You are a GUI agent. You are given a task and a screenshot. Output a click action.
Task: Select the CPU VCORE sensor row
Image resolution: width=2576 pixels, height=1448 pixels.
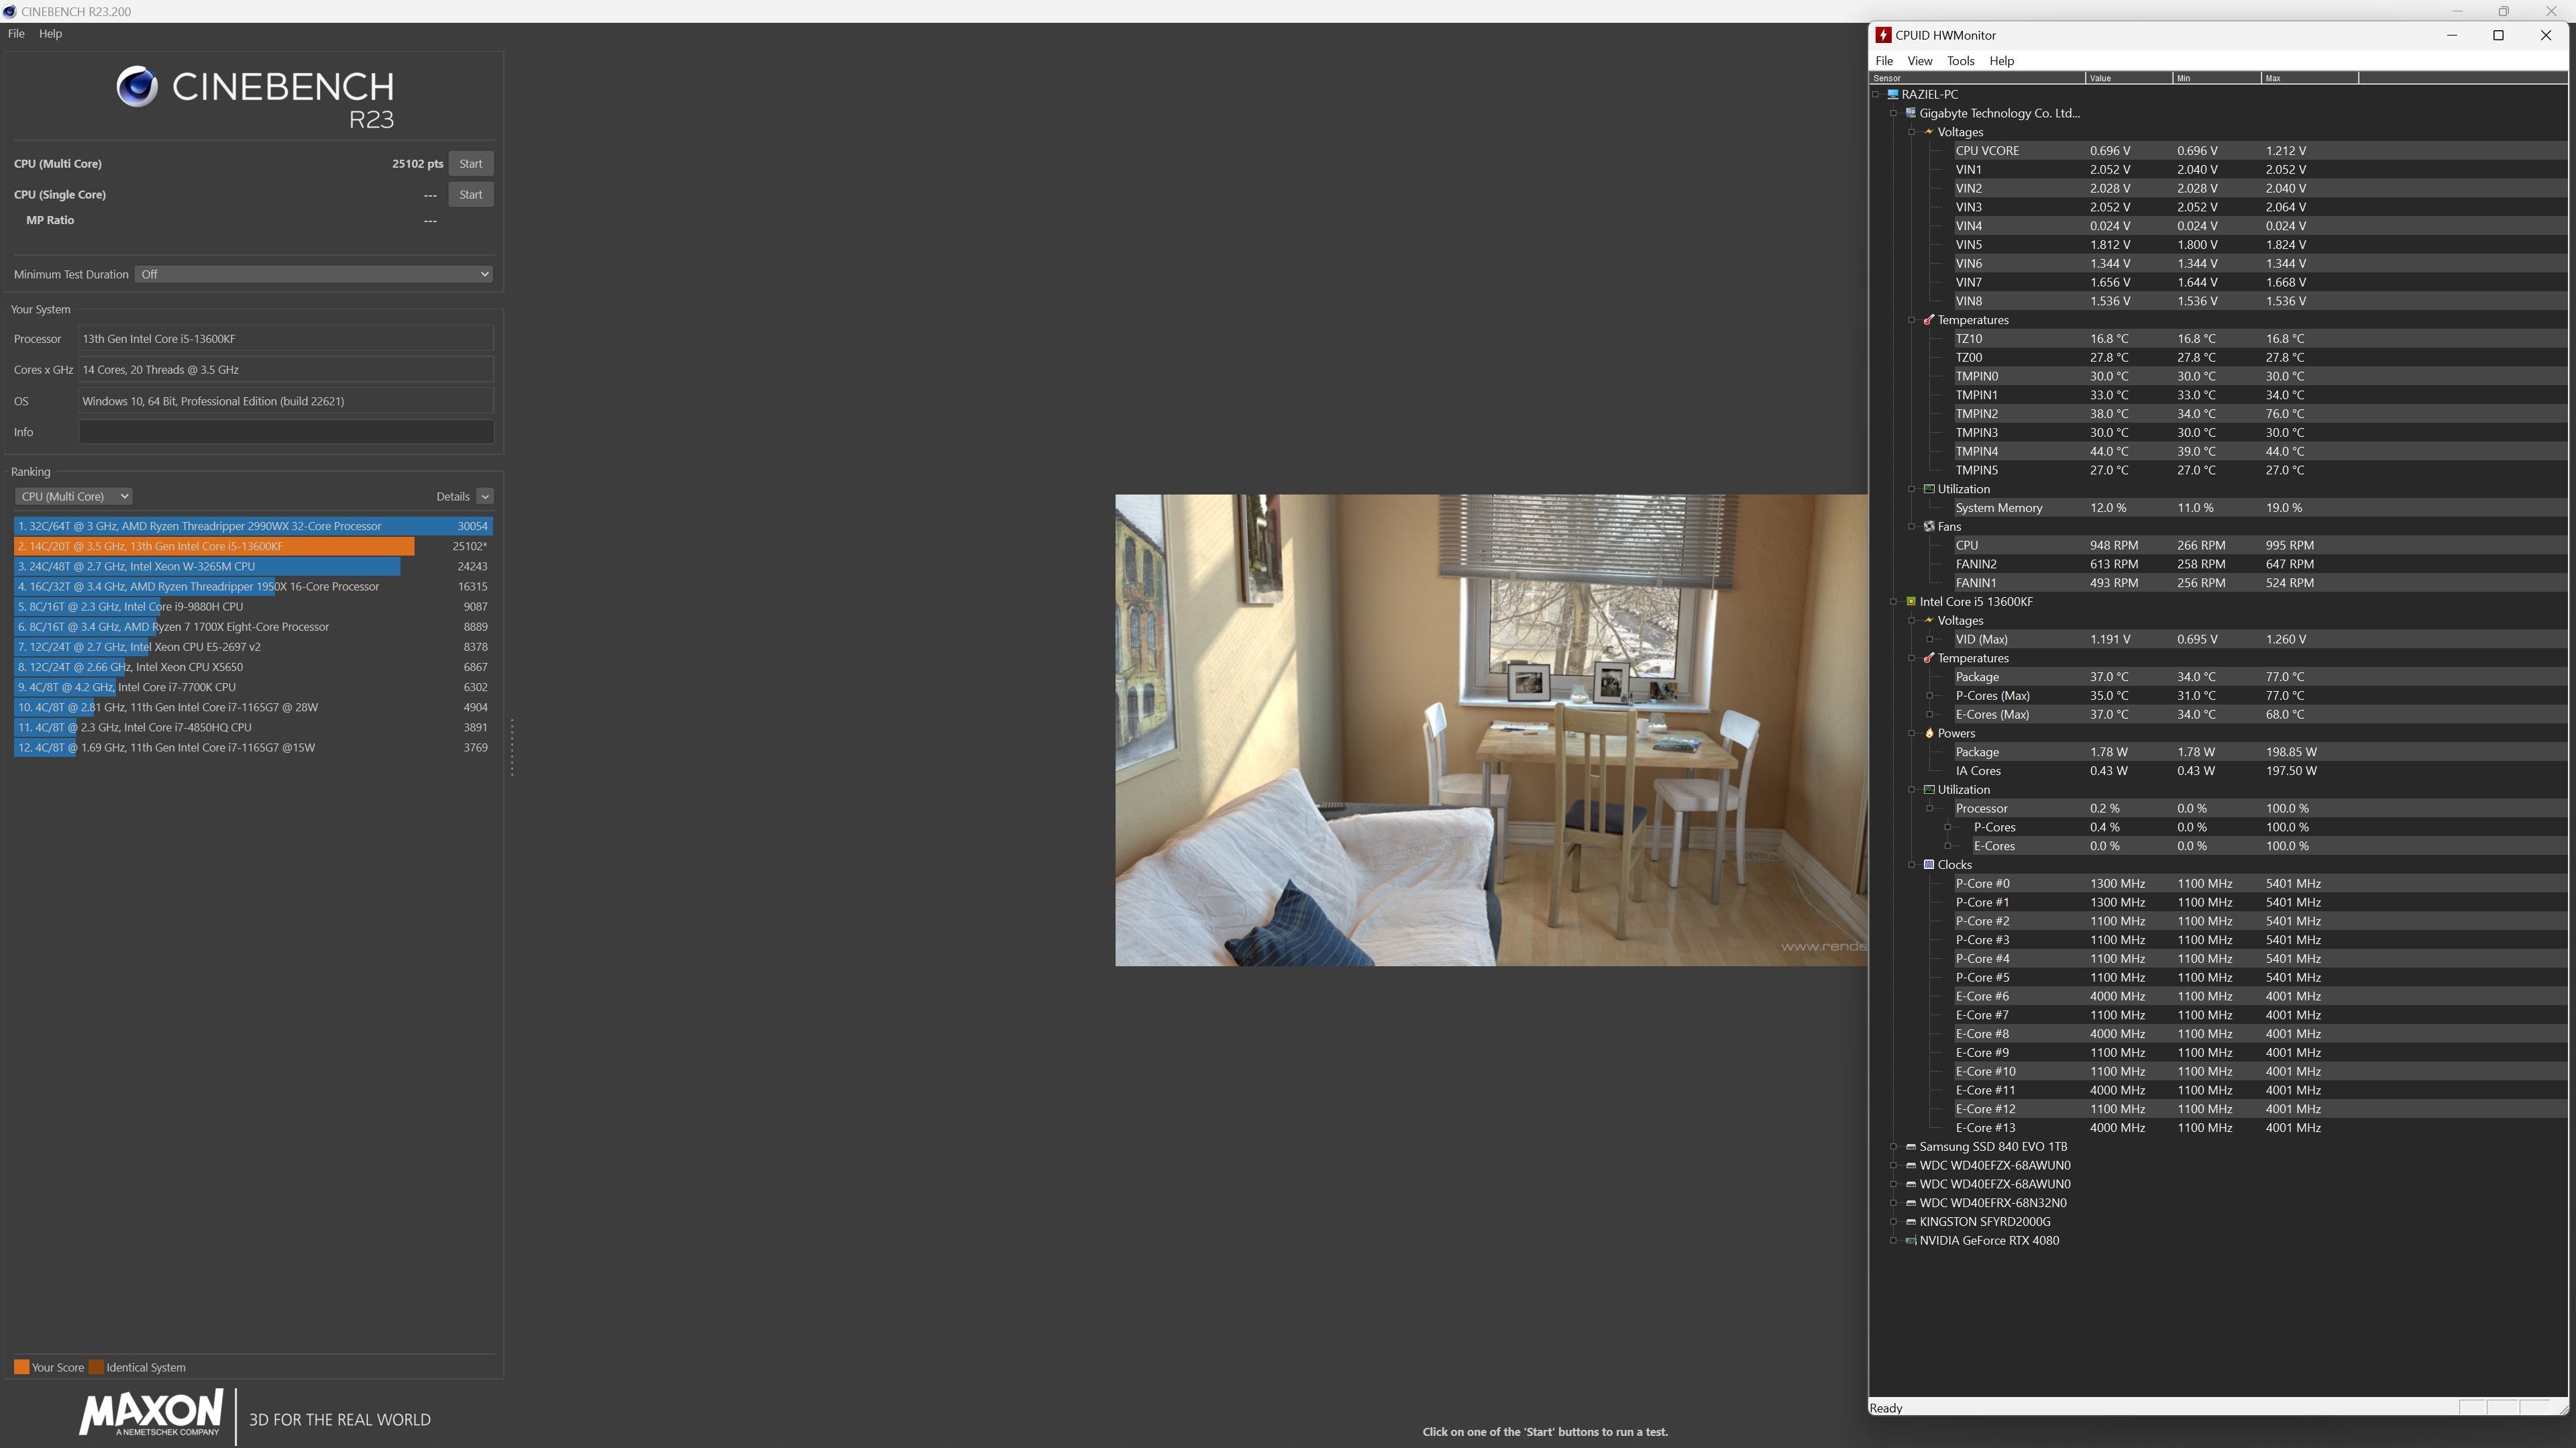[2260, 151]
